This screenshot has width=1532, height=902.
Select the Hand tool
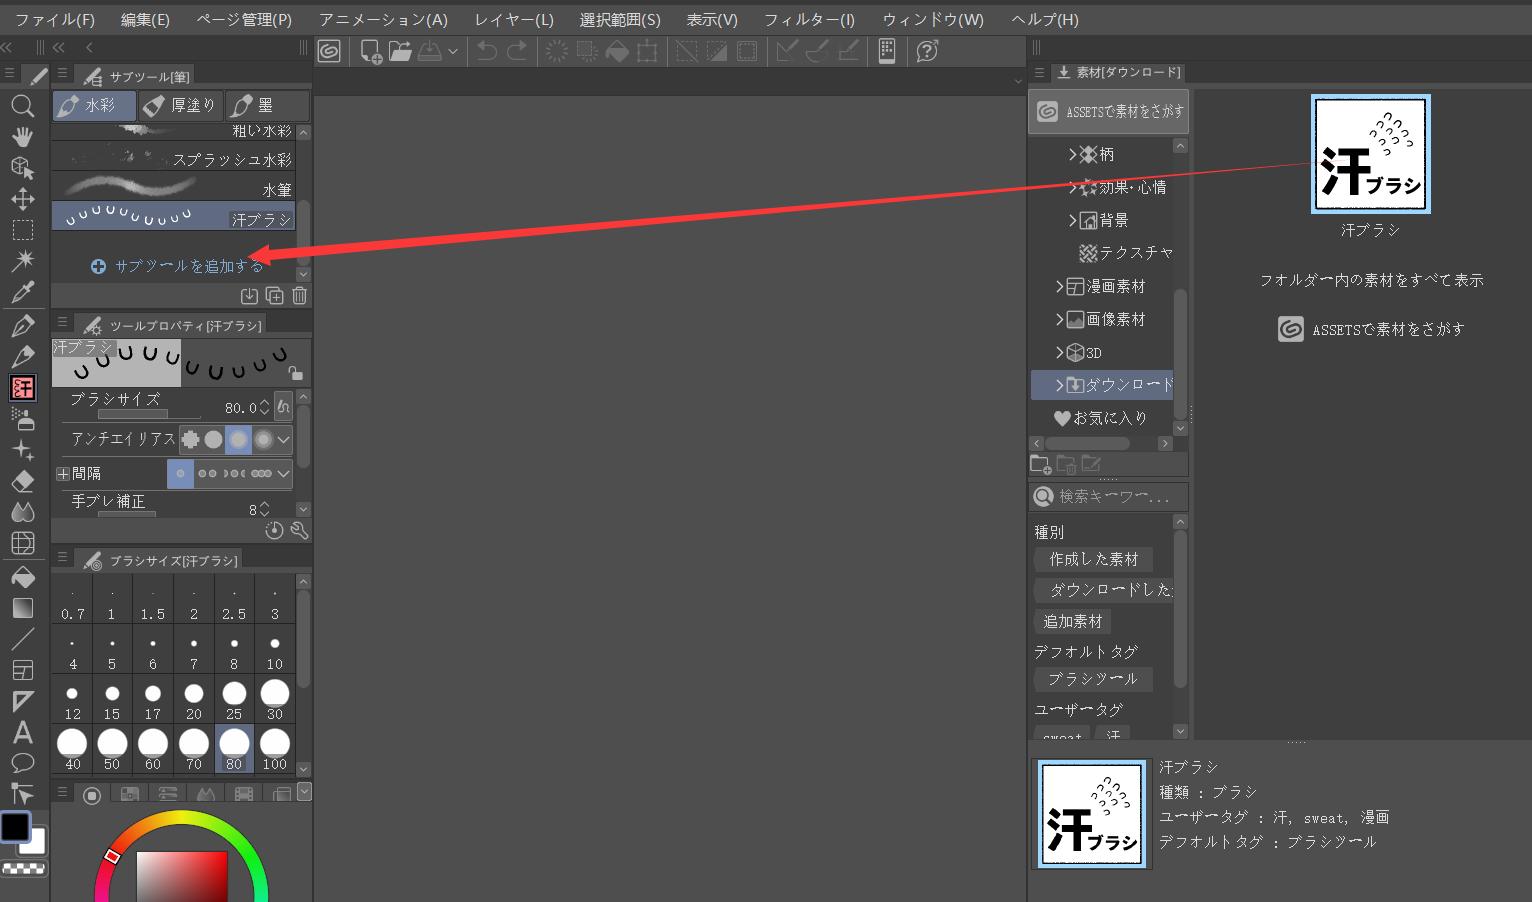(22, 137)
